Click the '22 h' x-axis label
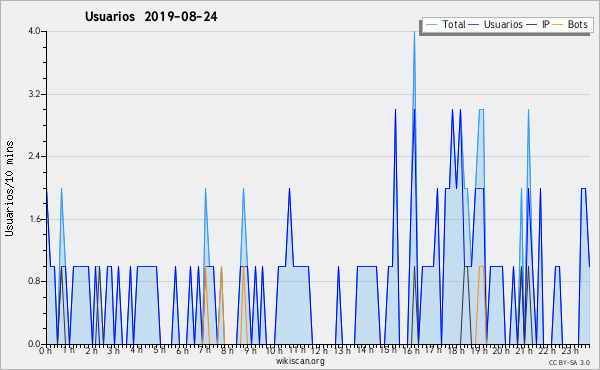 [x=547, y=351]
